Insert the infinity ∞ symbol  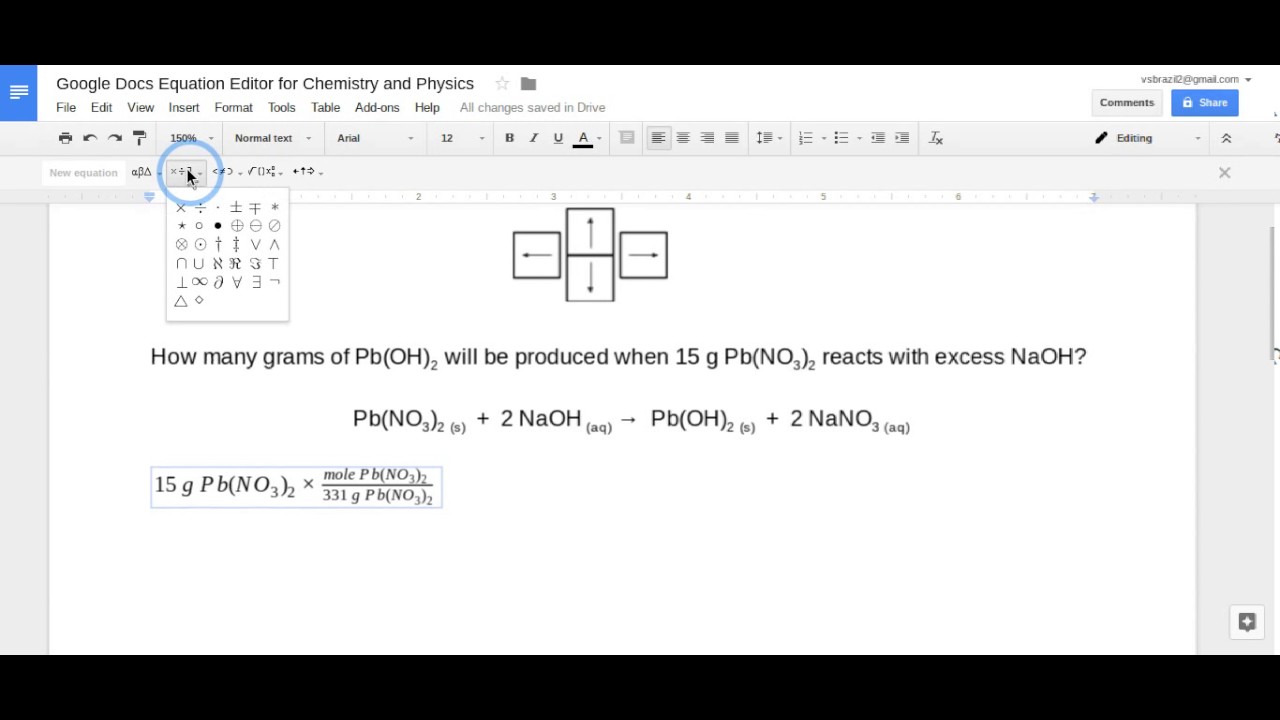[199, 282]
